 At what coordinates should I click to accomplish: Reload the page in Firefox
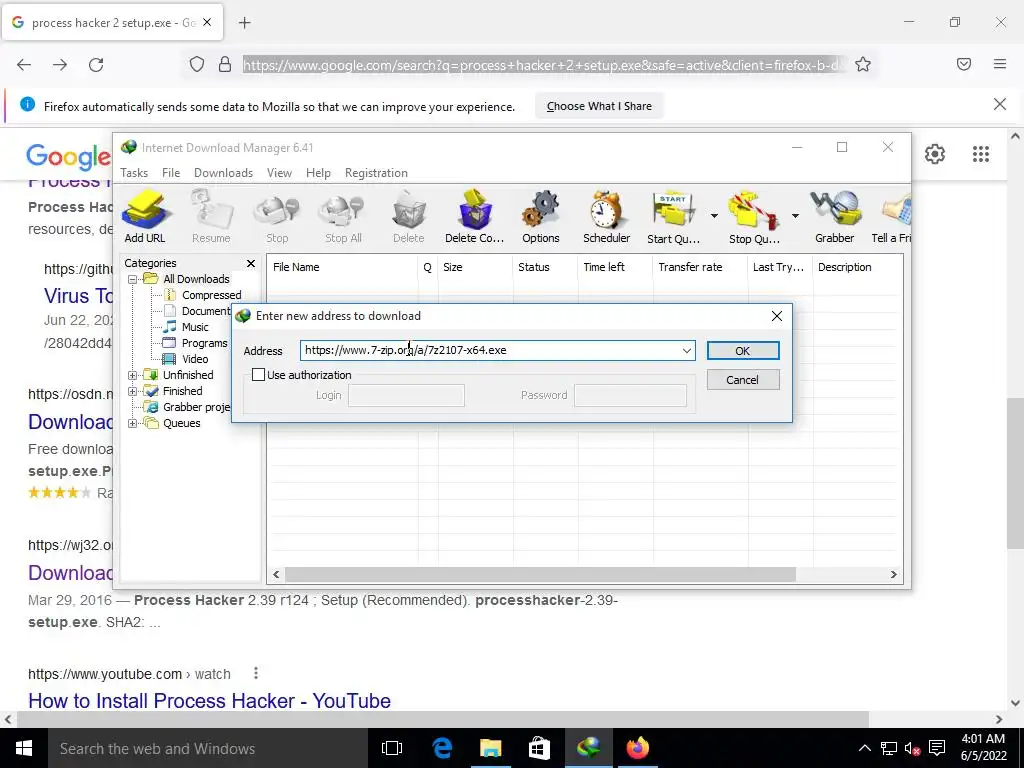[96, 65]
